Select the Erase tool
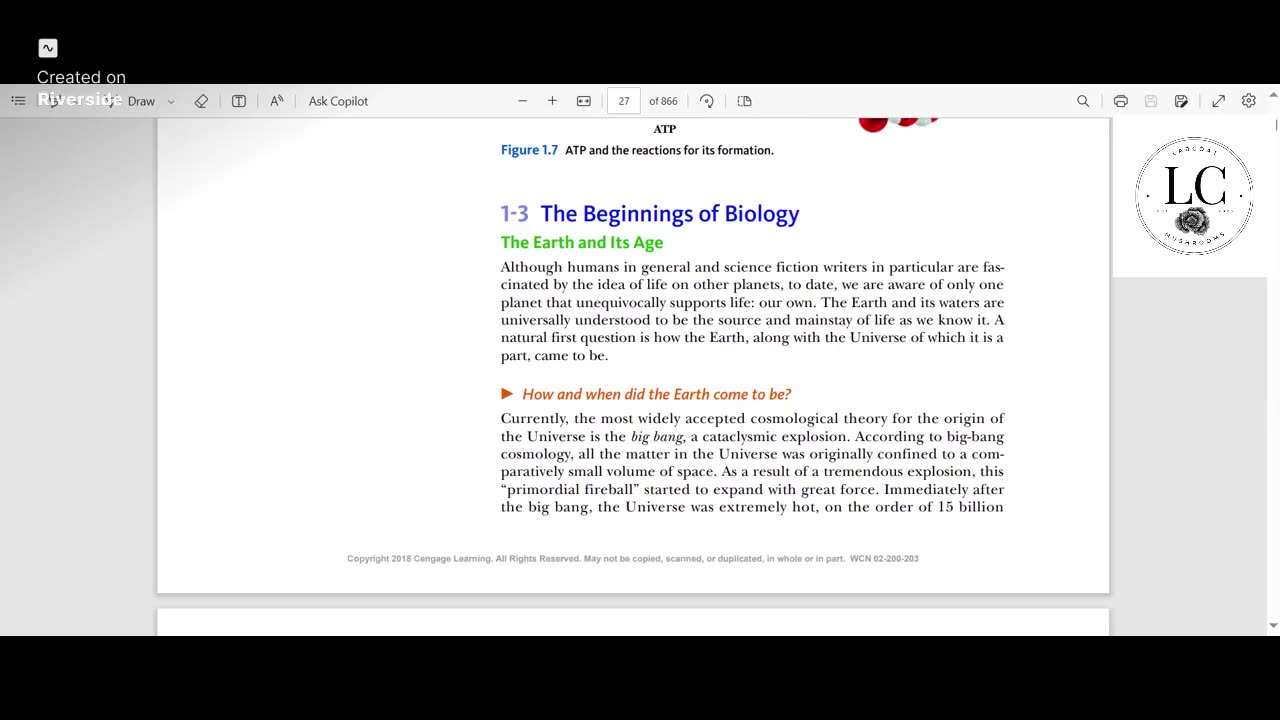Viewport: 1280px width, 720px height. [x=201, y=101]
